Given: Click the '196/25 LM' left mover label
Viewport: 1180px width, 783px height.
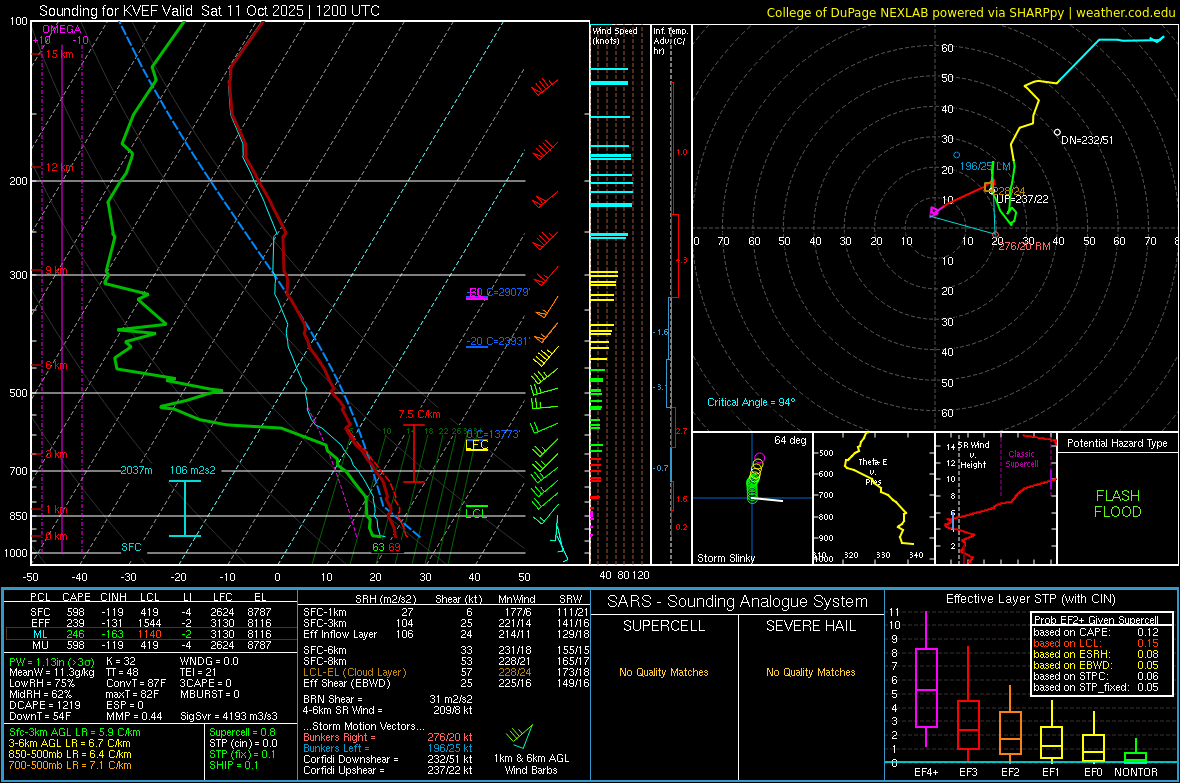Looking at the screenshot, I should point(985,166).
